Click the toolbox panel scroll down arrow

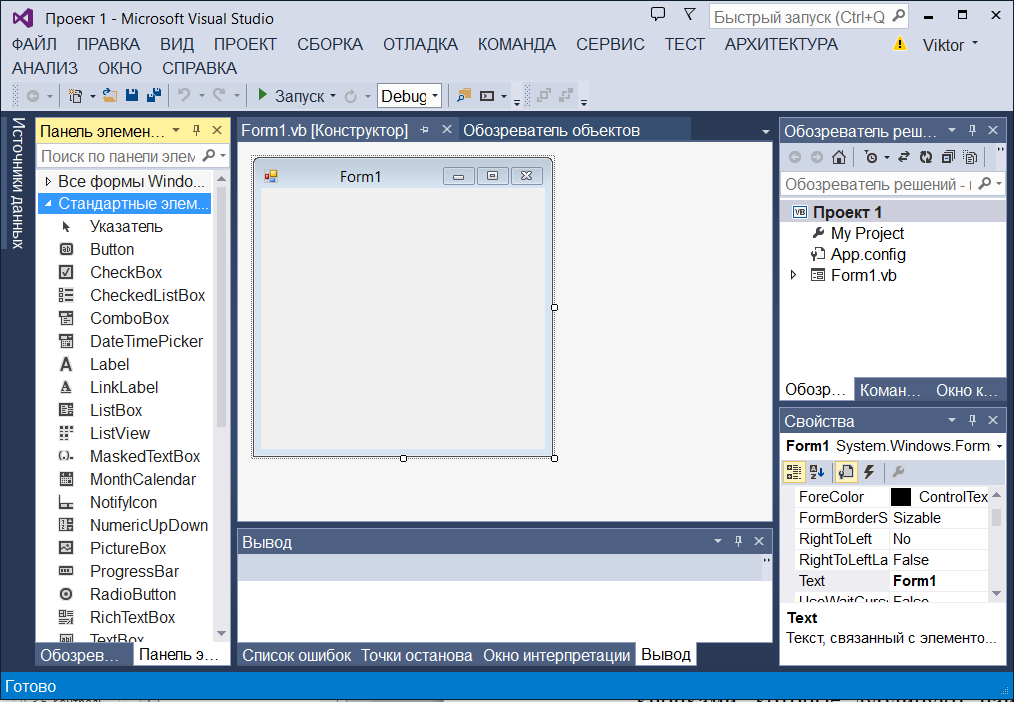tap(221, 633)
